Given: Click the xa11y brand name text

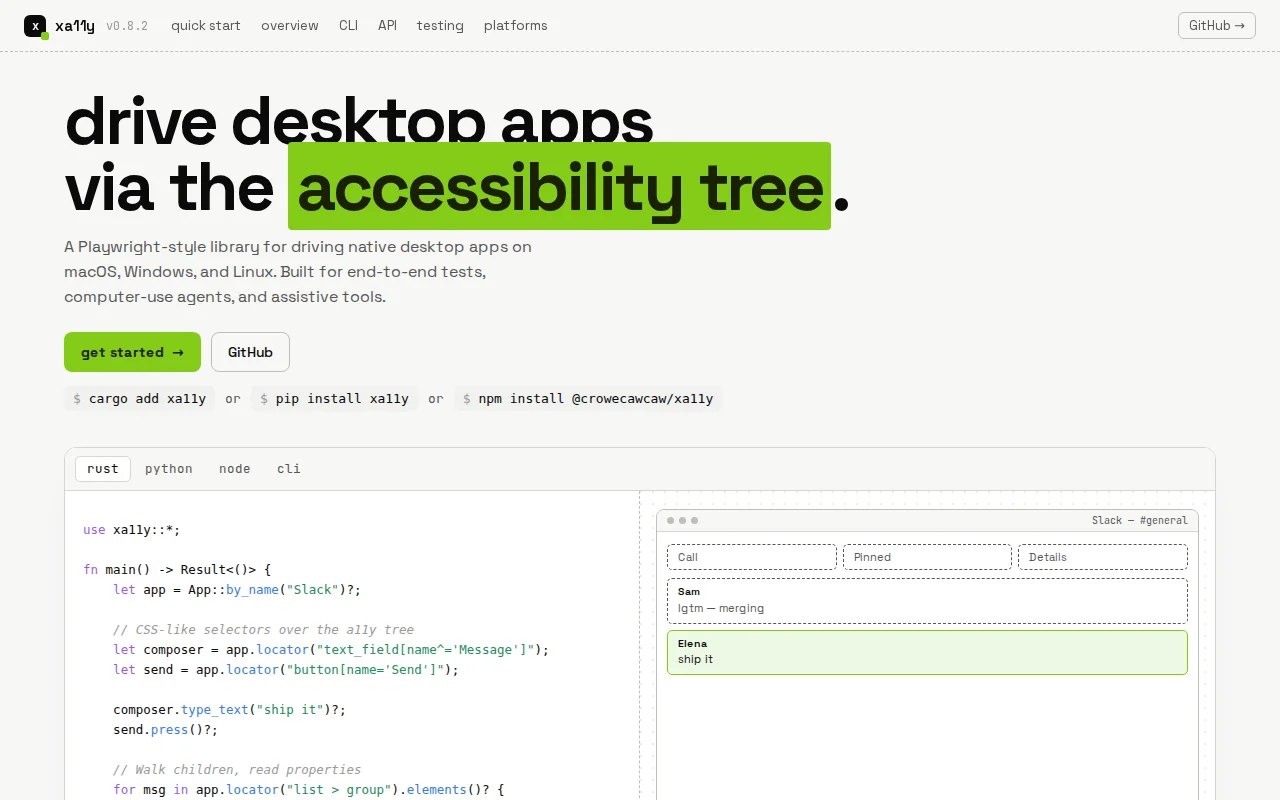Looking at the screenshot, I should click(75, 26).
